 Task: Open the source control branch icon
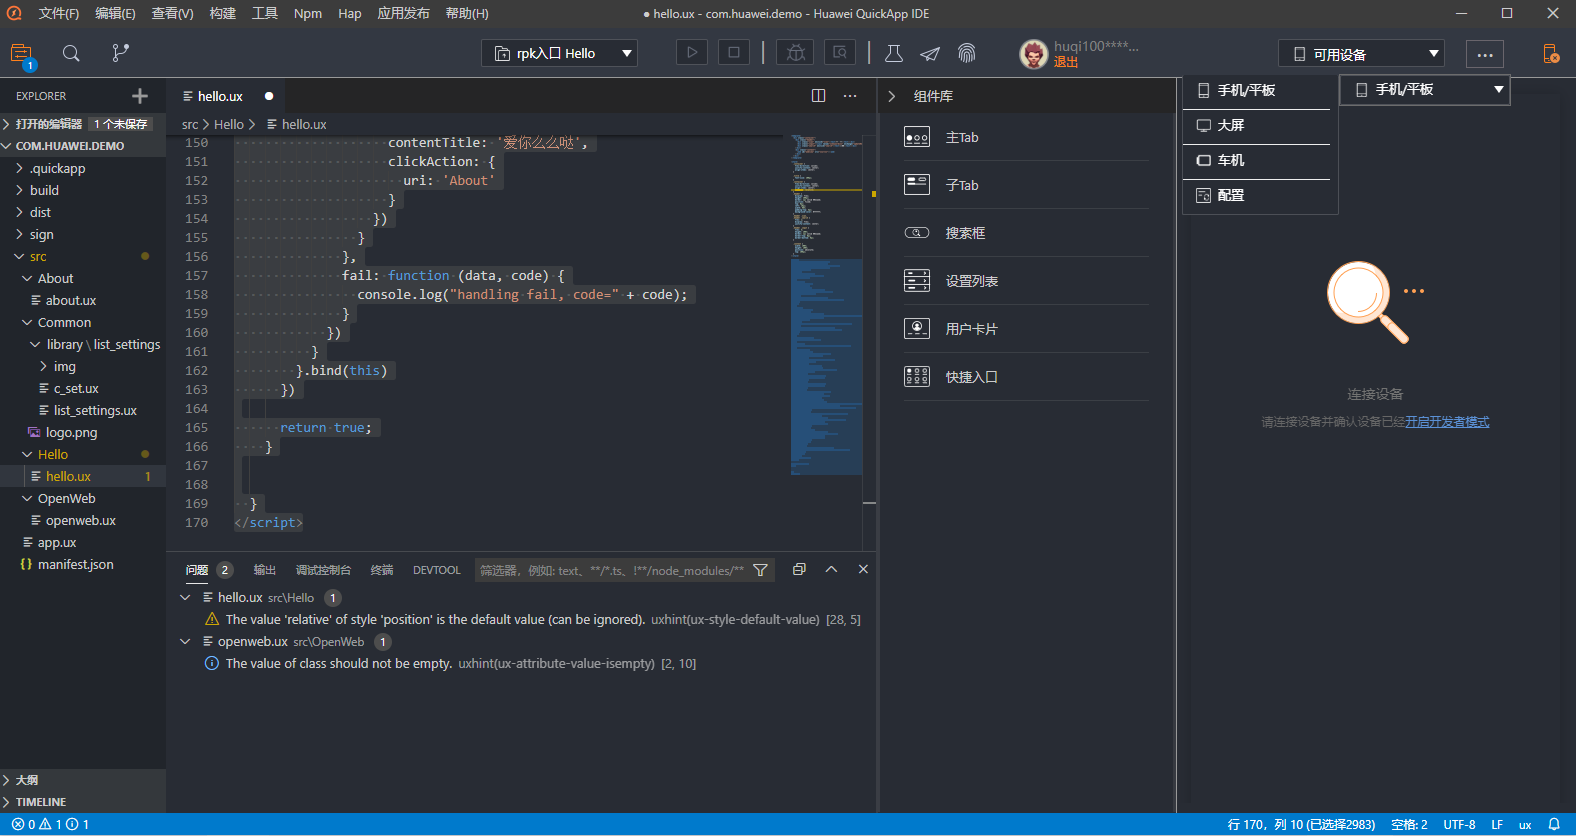coord(120,53)
